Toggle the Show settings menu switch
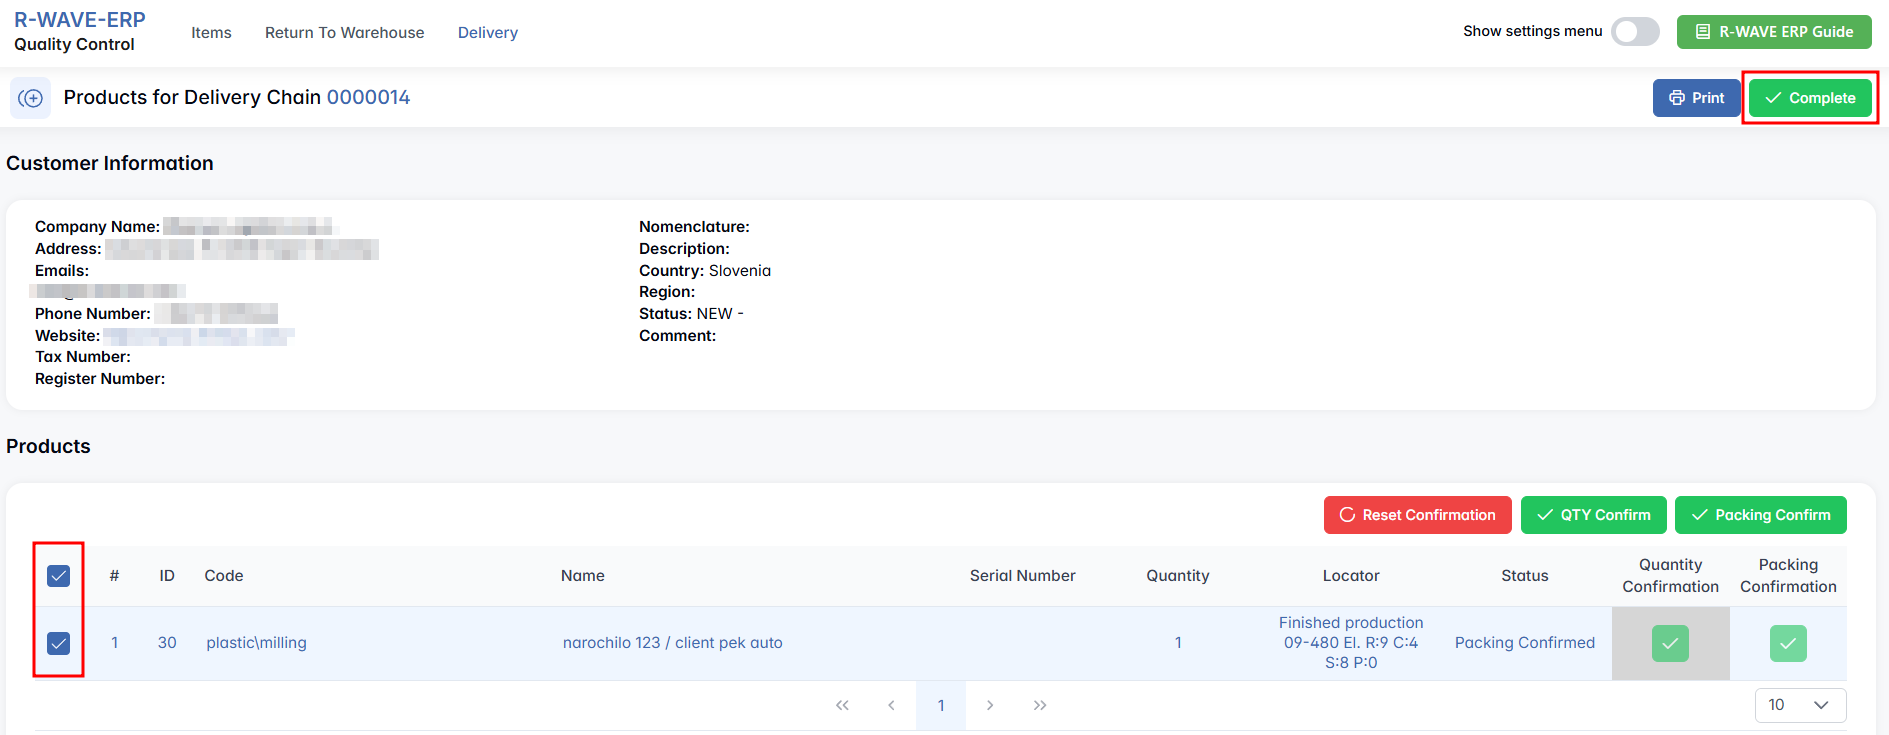1889x735 pixels. click(x=1634, y=32)
